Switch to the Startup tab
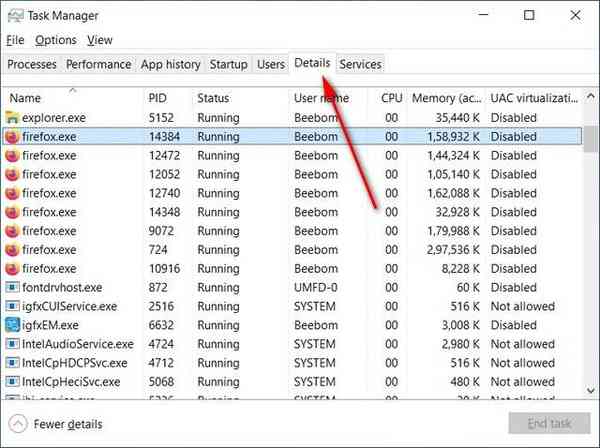 tap(228, 64)
